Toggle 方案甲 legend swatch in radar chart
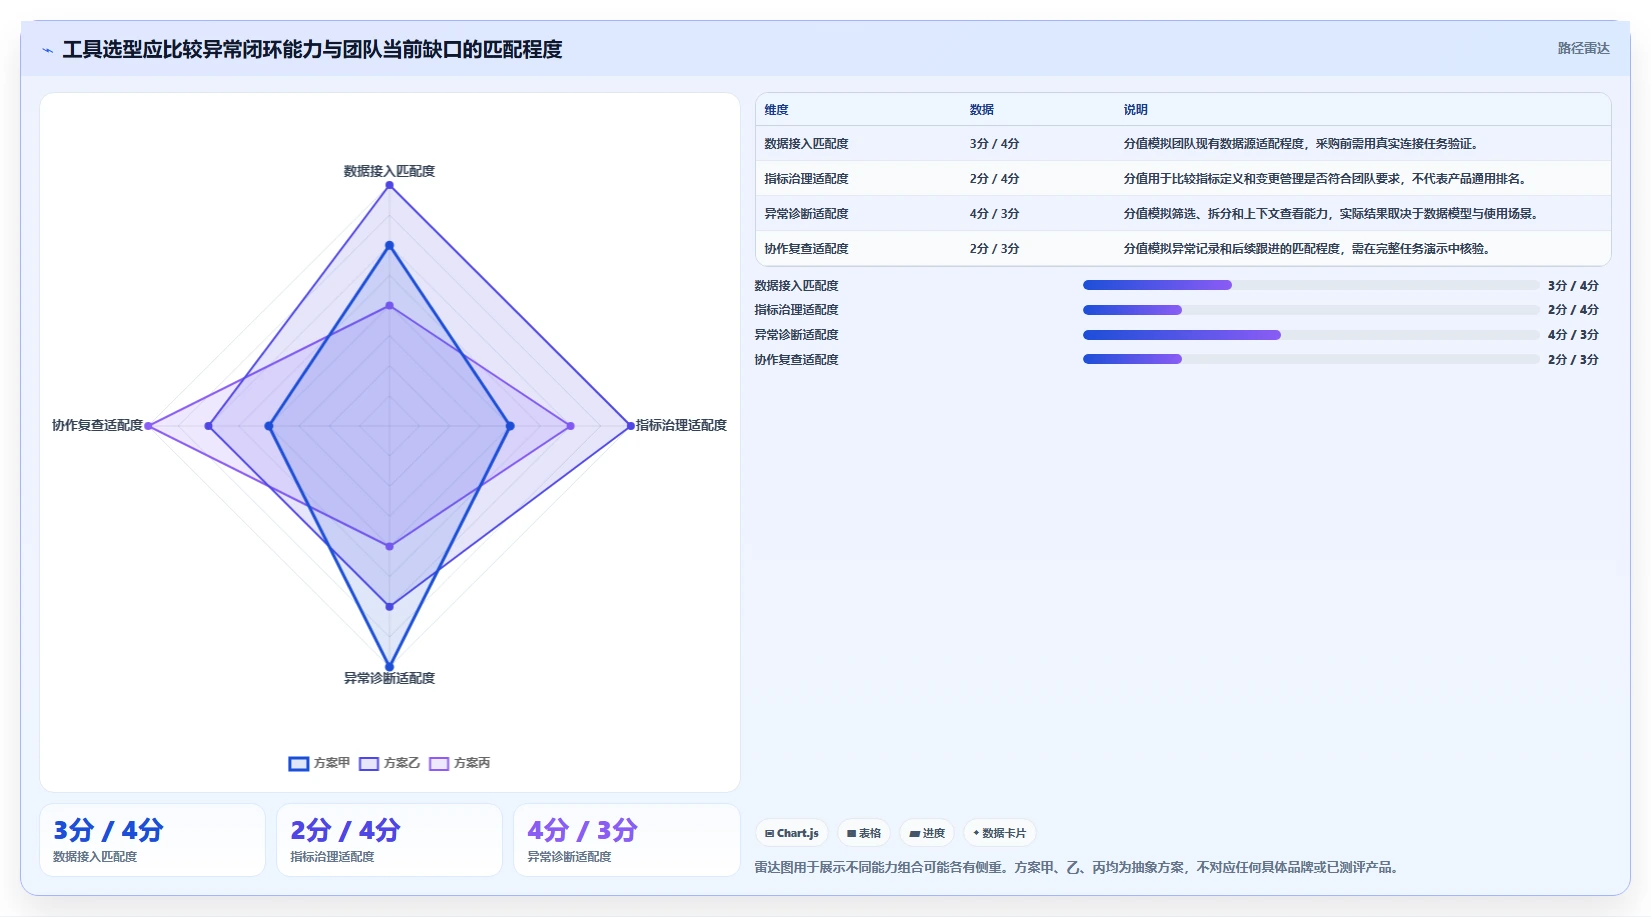 (x=299, y=763)
